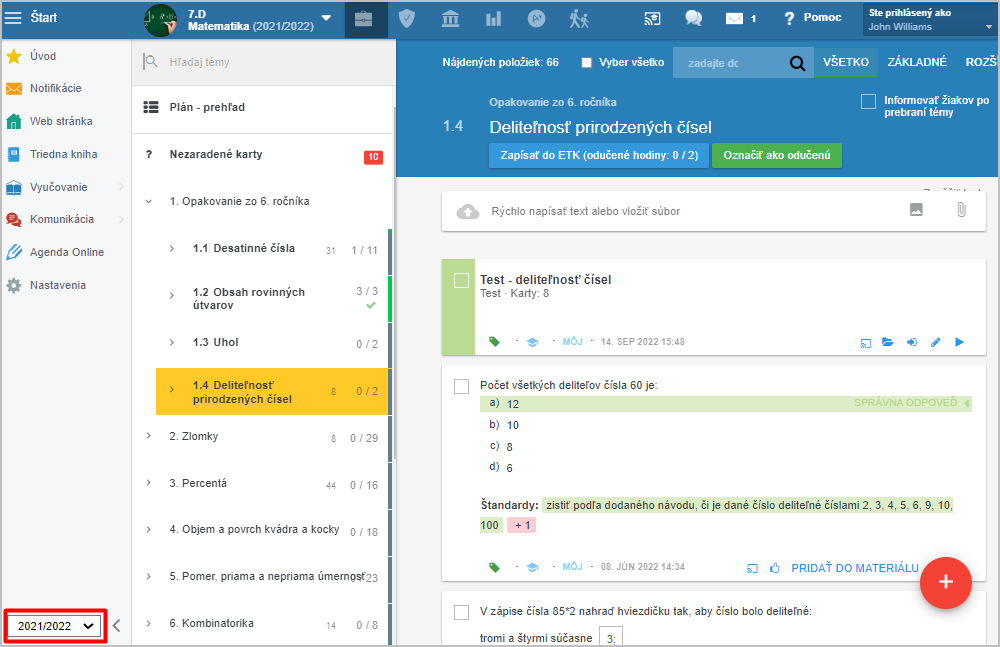Open the chat bubbles icon in top bar
The width and height of the screenshot is (1000, 647).
[x=693, y=18]
